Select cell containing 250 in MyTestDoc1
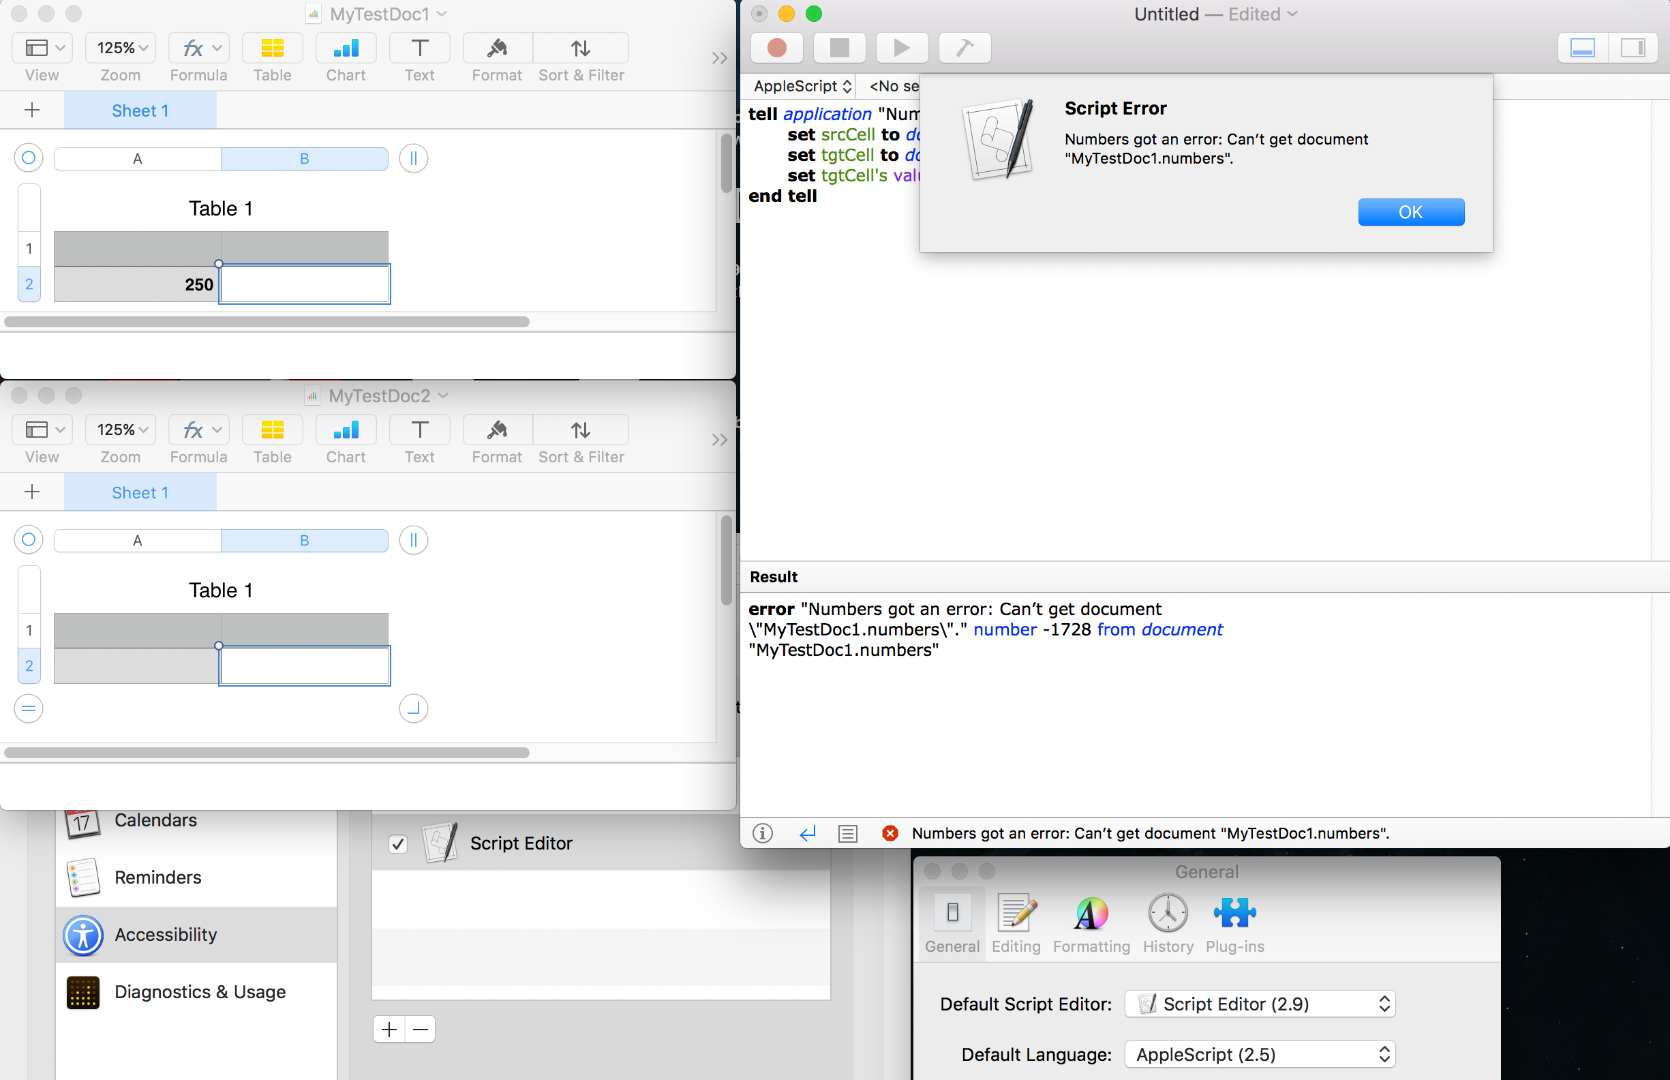The width and height of the screenshot is (1670, 1080). [137, 285]
